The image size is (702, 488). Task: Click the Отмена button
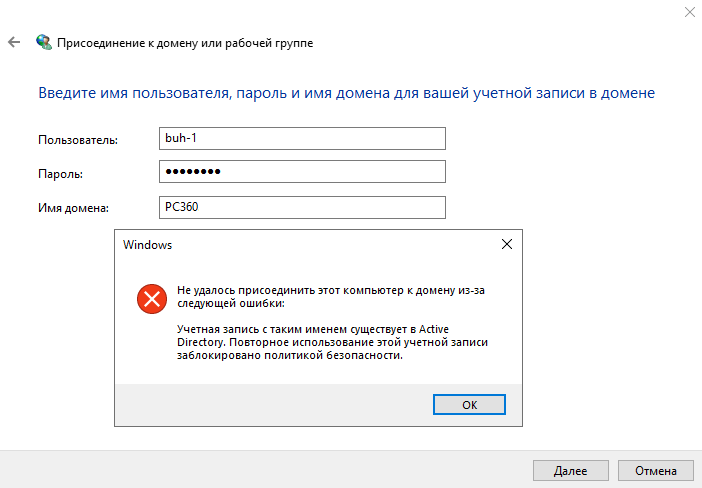(x=655, y=469)
